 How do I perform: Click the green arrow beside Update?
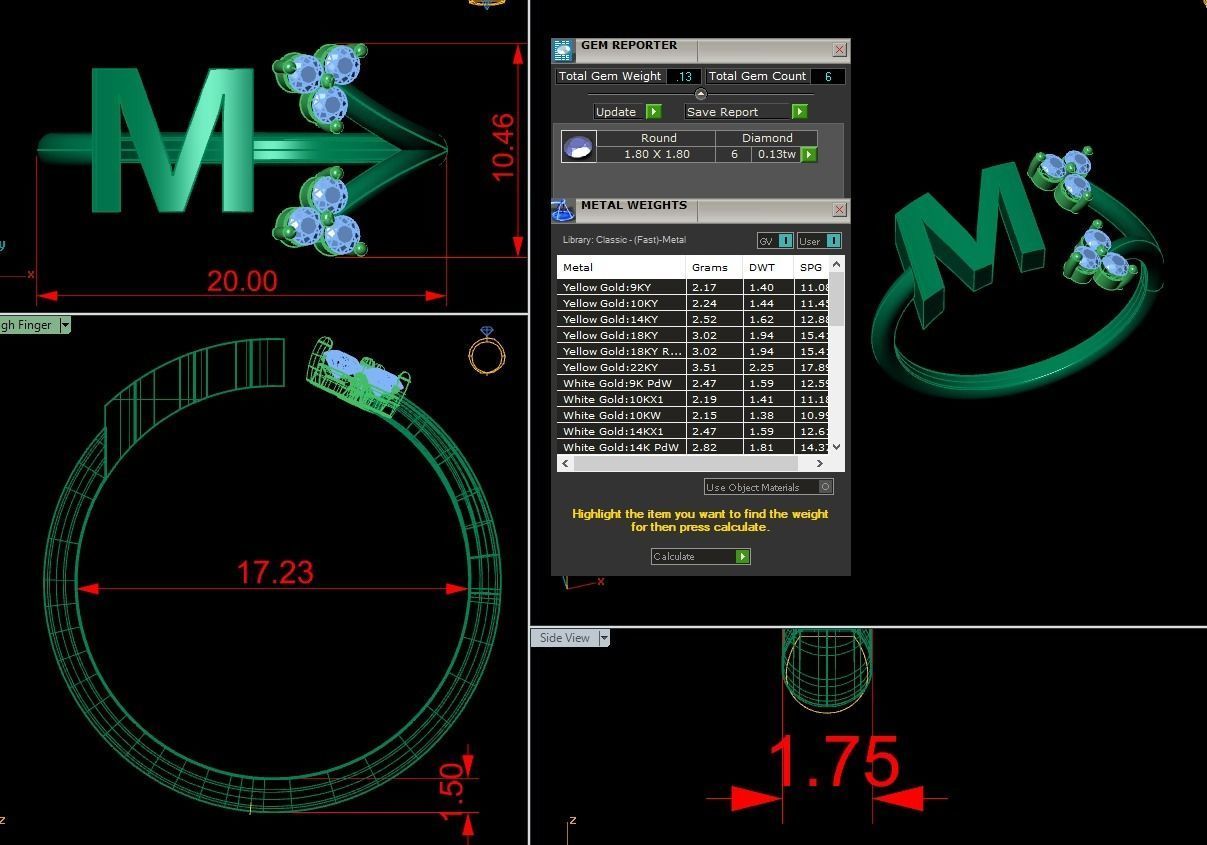653,112
